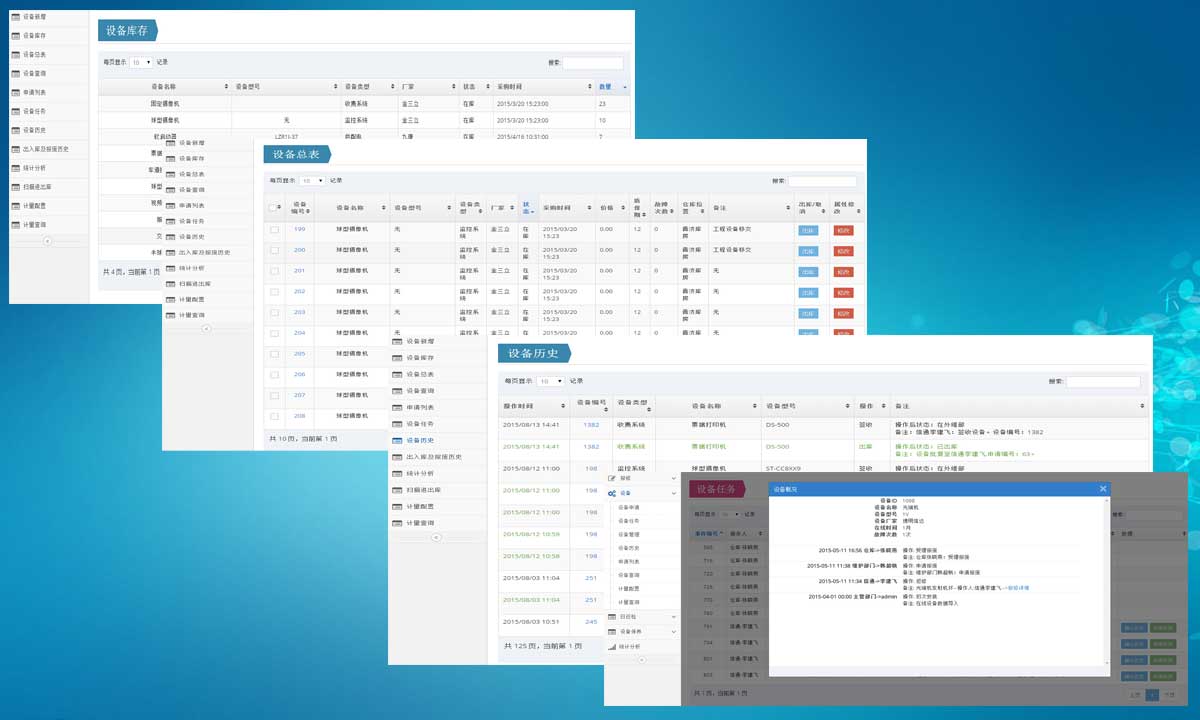
Task: Click search field in 设备总表 window
Action: tap(822, 181)
